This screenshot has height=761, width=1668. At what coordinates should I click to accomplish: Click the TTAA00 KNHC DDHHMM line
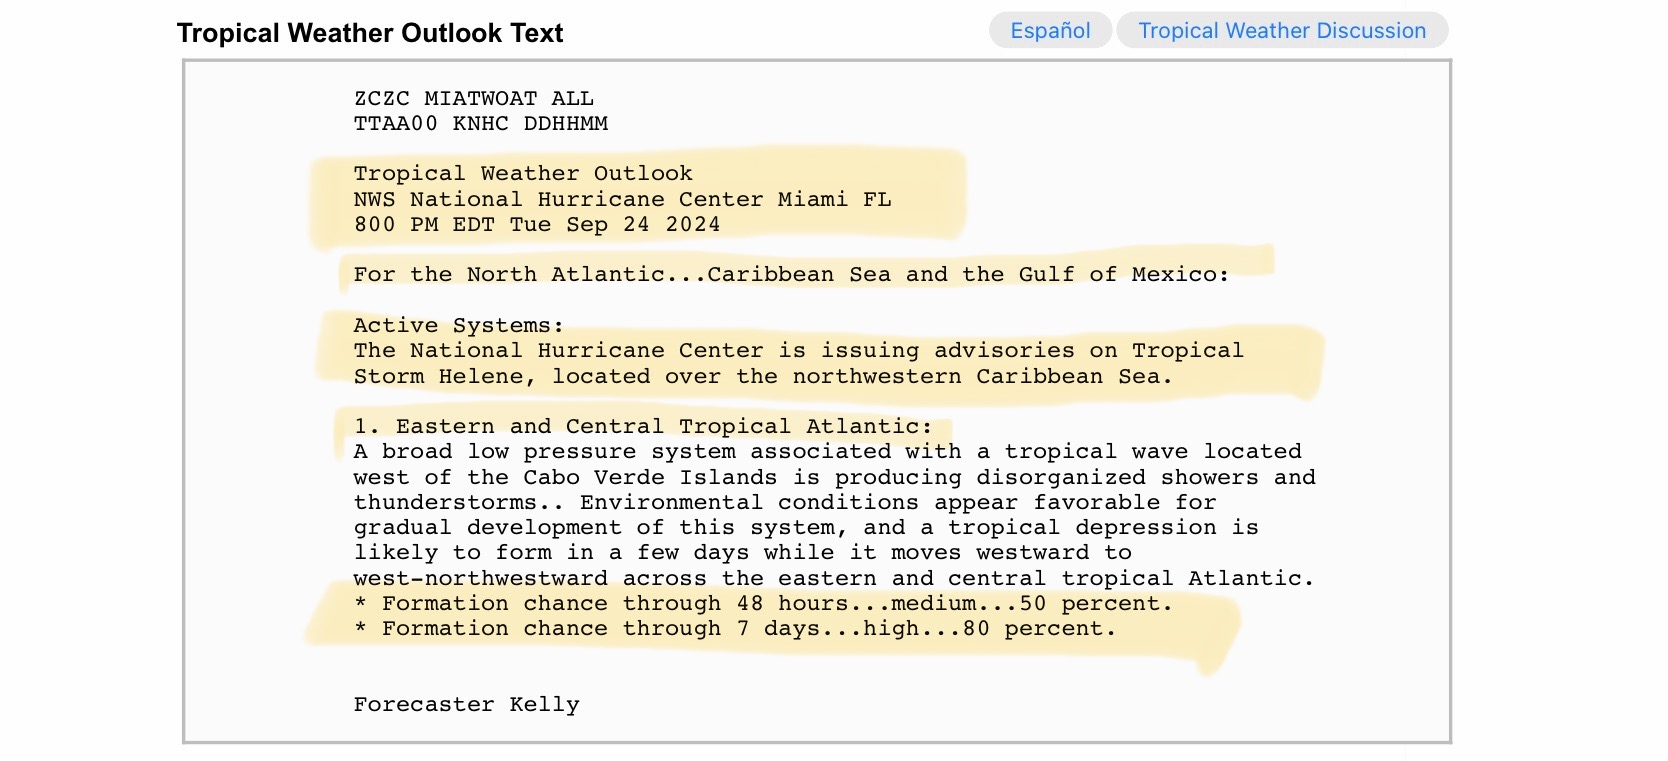(481, 123)
